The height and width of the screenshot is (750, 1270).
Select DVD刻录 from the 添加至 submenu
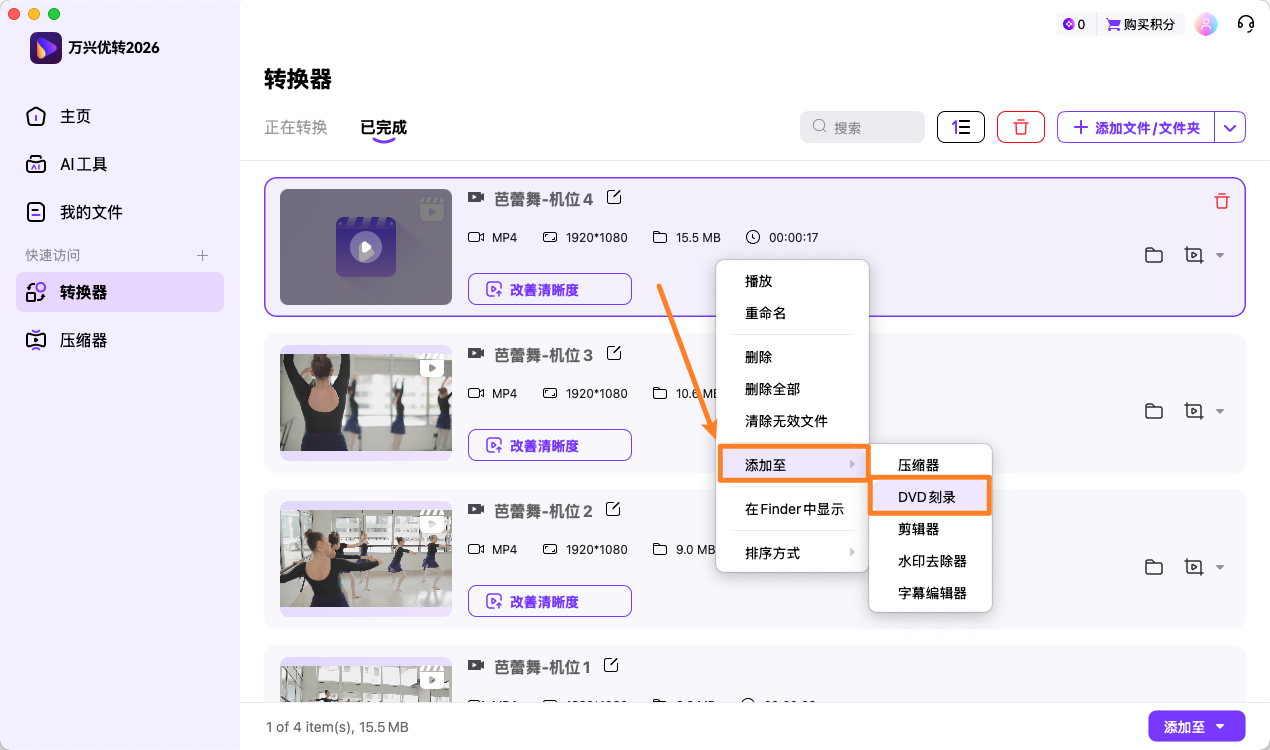(x=929, y=496)
